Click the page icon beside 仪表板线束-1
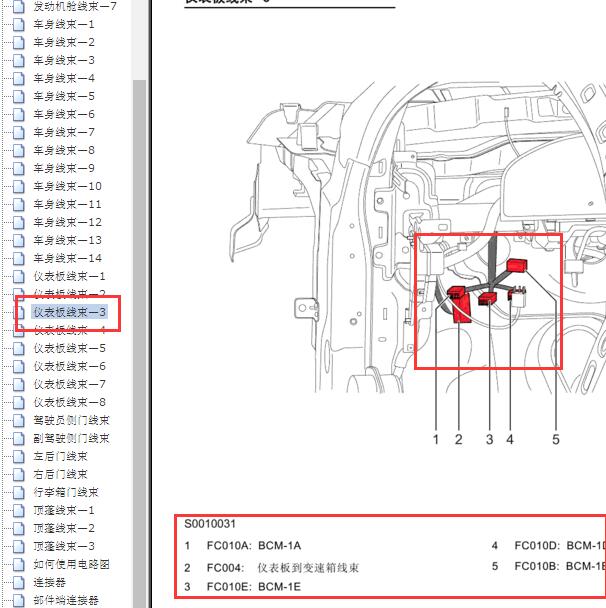The image size is (606, 608). pyautogui.click(x=18, y=277)
